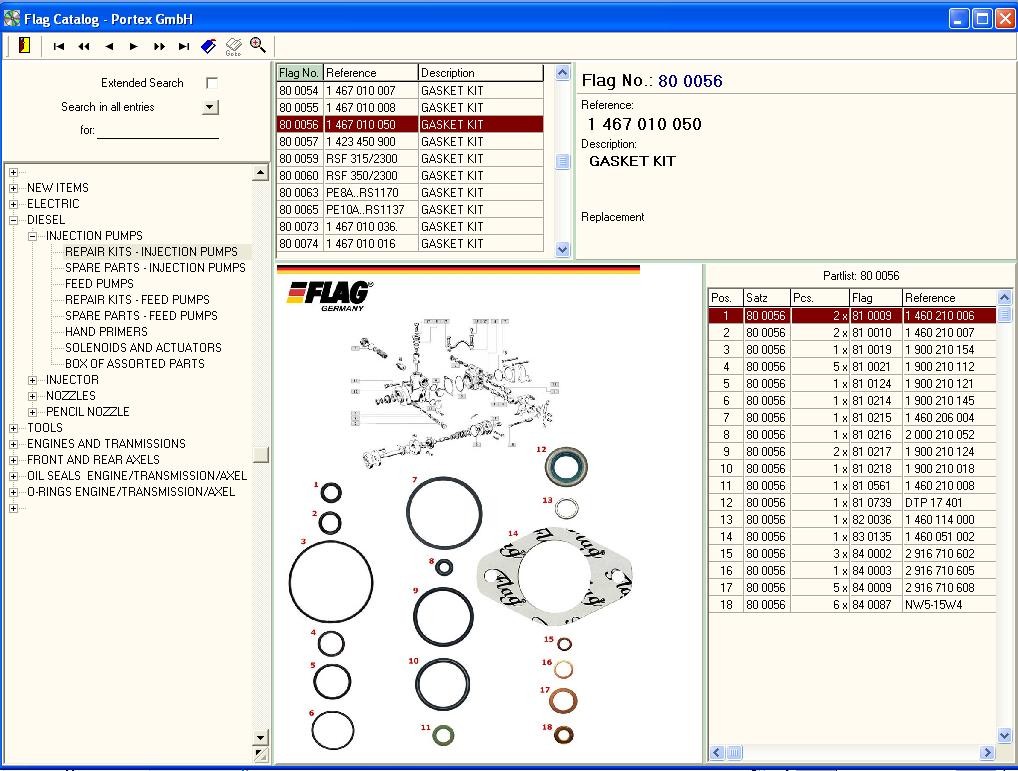Click the exit door icon in toolbar
This screenshot has width=1018, height=771.
[x=25, y=45]
